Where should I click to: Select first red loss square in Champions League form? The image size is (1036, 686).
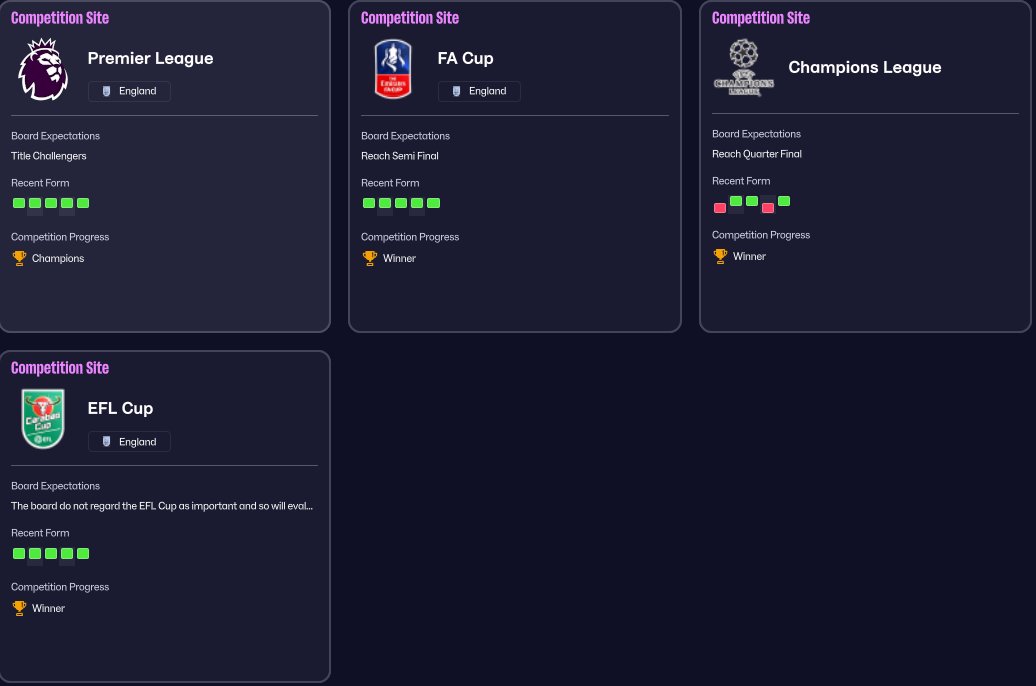pyautogui.click(x=720, y=208)
